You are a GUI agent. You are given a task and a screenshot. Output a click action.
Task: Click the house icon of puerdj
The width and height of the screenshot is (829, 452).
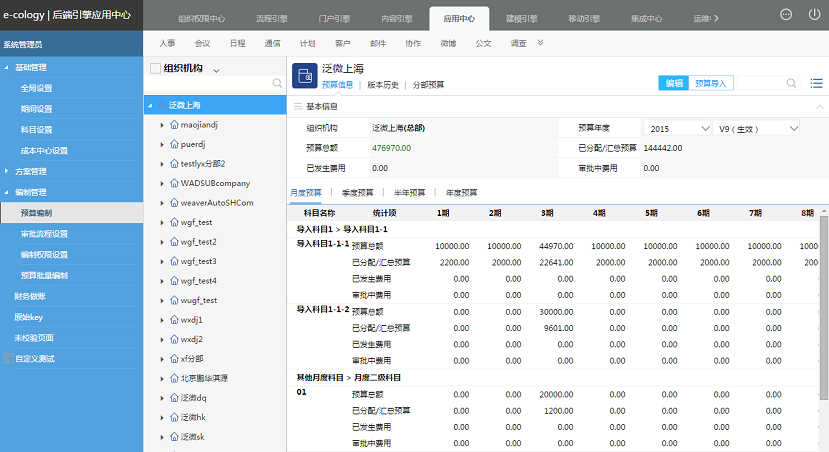(174, 144)
